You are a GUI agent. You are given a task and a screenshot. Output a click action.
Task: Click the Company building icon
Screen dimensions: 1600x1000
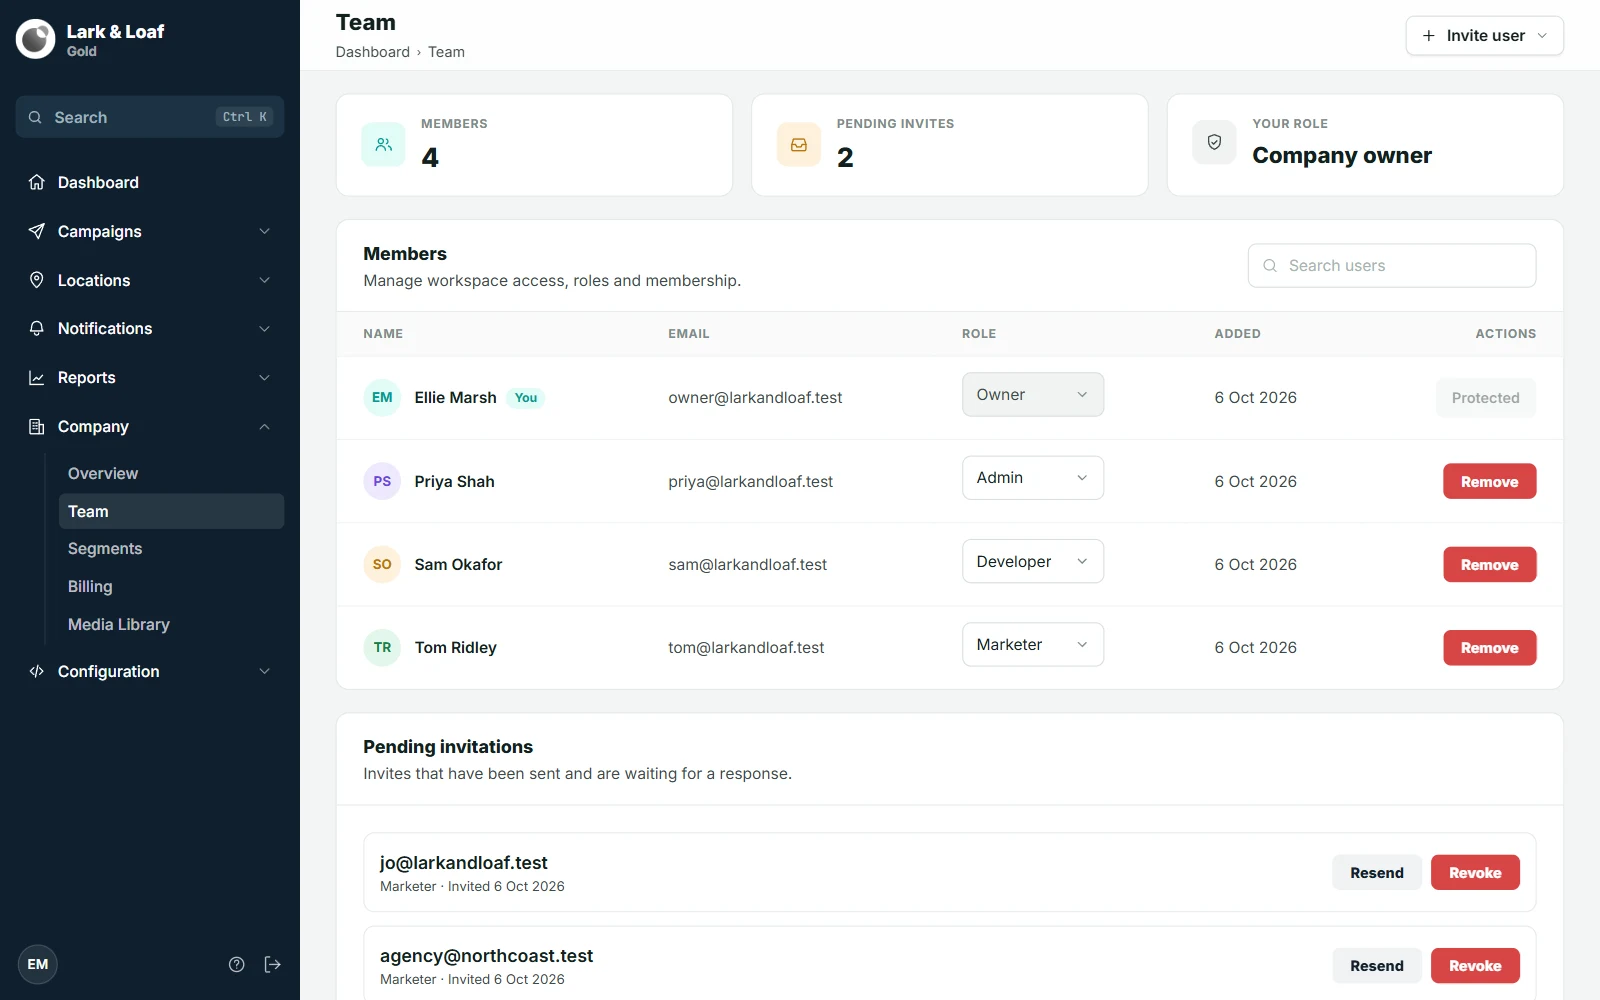pos(37,426)
